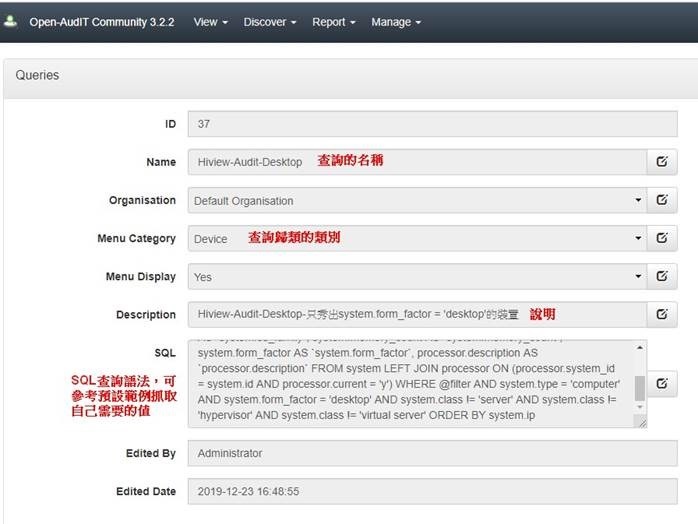The width and height of the screenshot is (698, 524).
Task: Click the SQL scrollbar up arrow
Action: click(640, 347)
